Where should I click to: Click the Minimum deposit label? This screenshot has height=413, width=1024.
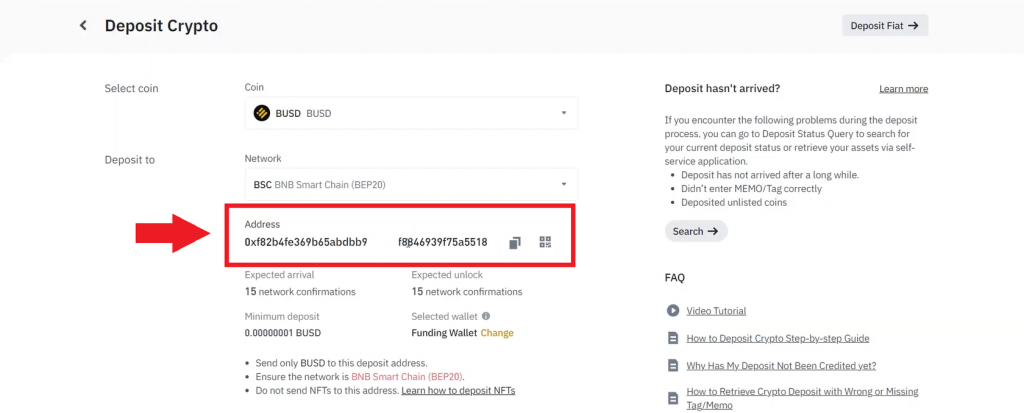282,316
